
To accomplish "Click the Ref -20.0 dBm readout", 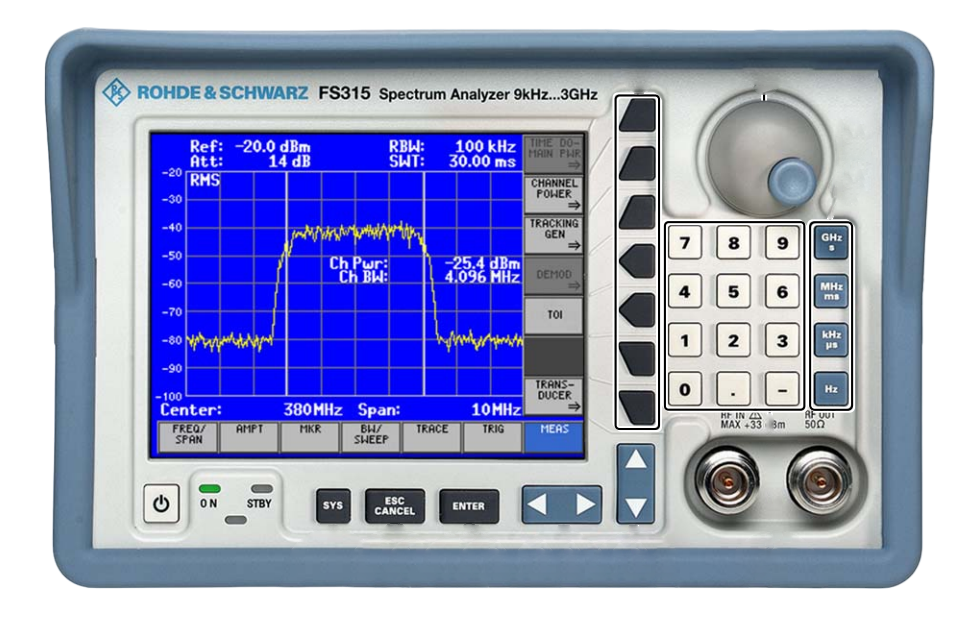I will [x=250, y=147].
